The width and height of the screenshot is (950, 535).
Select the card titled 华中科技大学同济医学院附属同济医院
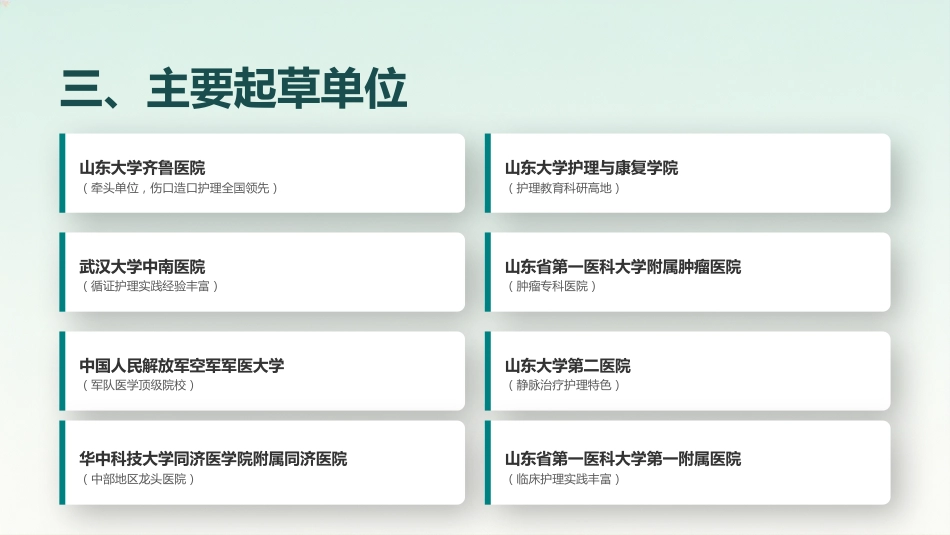(x=262, y=463)
